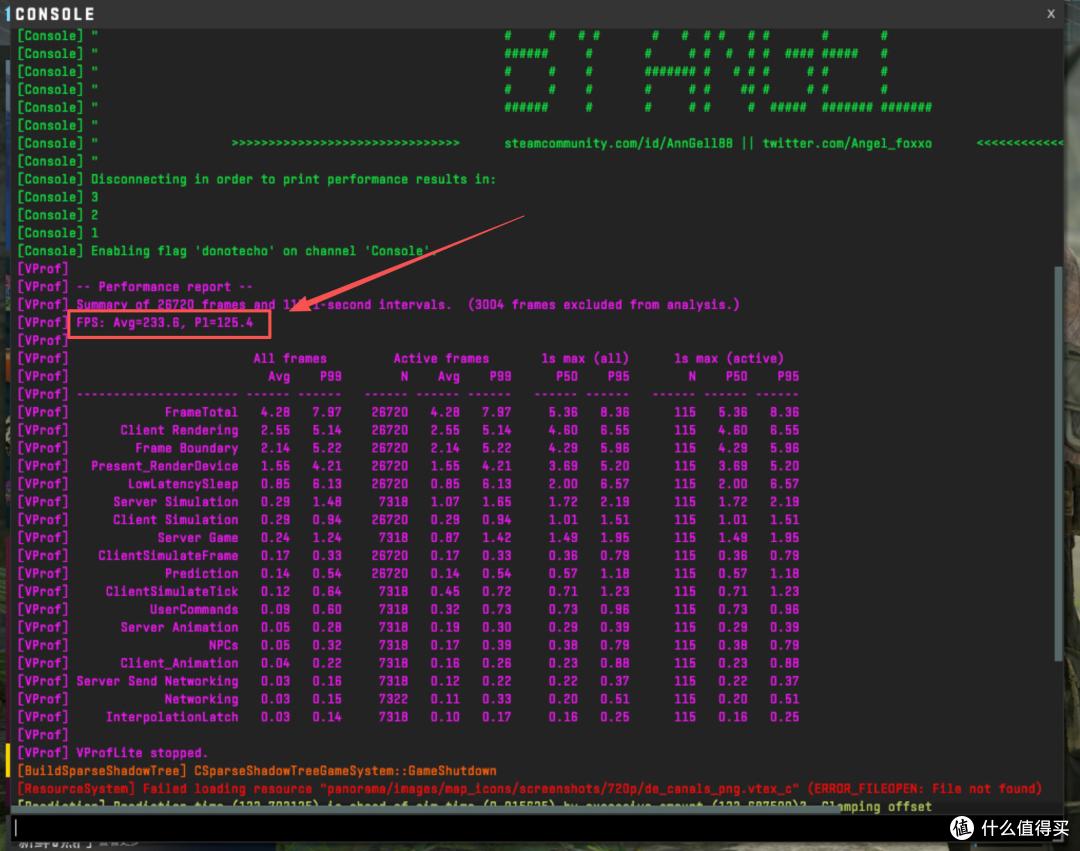The width and height of the screenshot is (1080, 851).
Task: Click the '-- Performance report --' line
Action: 164,286
